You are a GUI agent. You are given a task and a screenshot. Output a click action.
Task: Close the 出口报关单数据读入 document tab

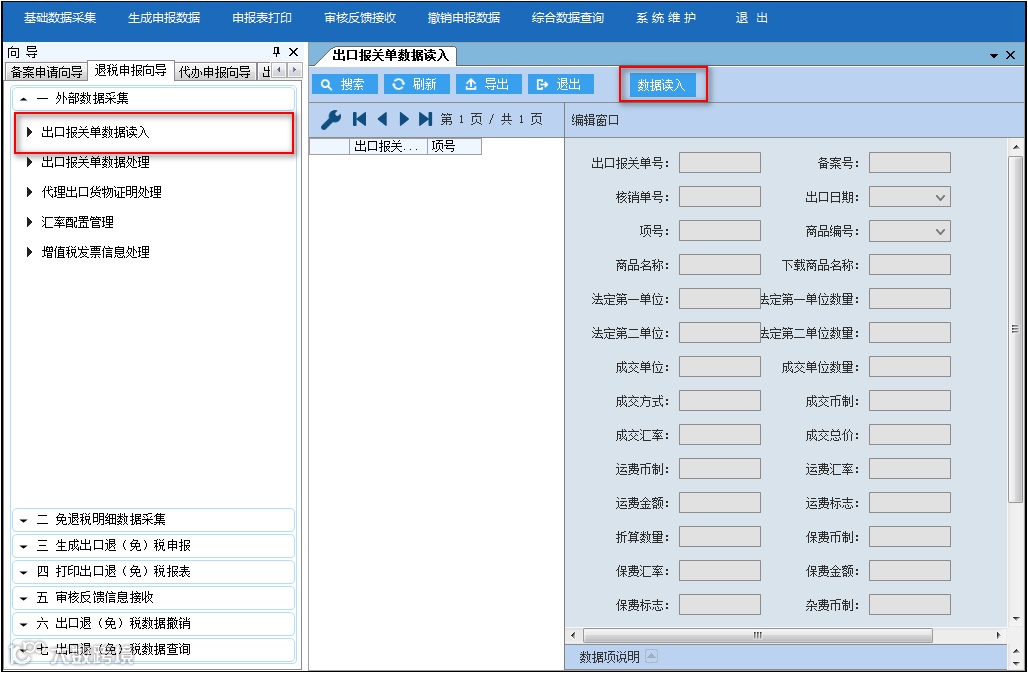coord(1011,56)
